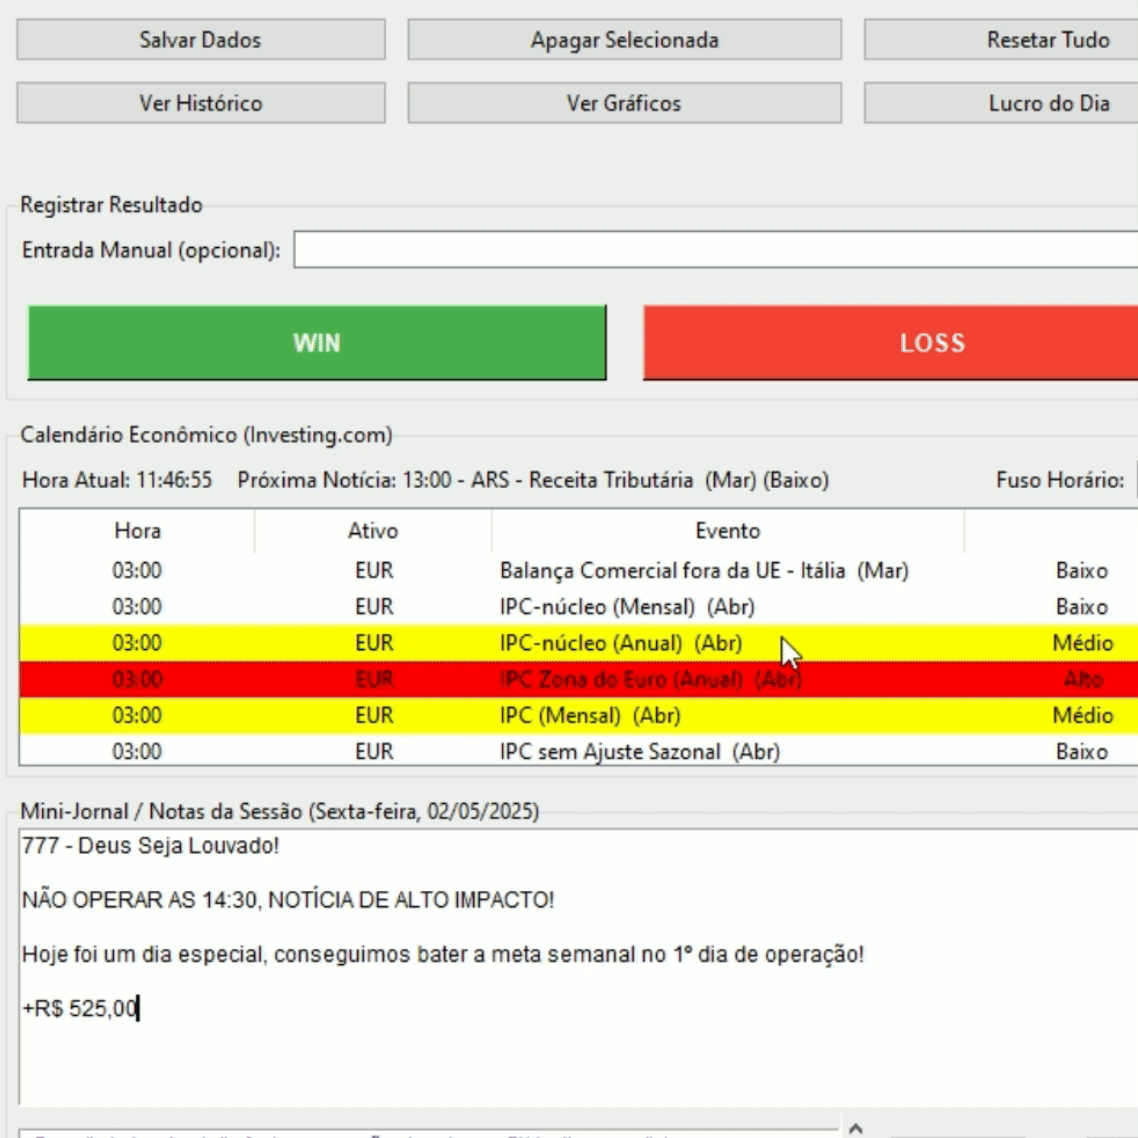
Task: Place cursor after '+R$ 525,00' in notes
Action: click(138, 1008)
